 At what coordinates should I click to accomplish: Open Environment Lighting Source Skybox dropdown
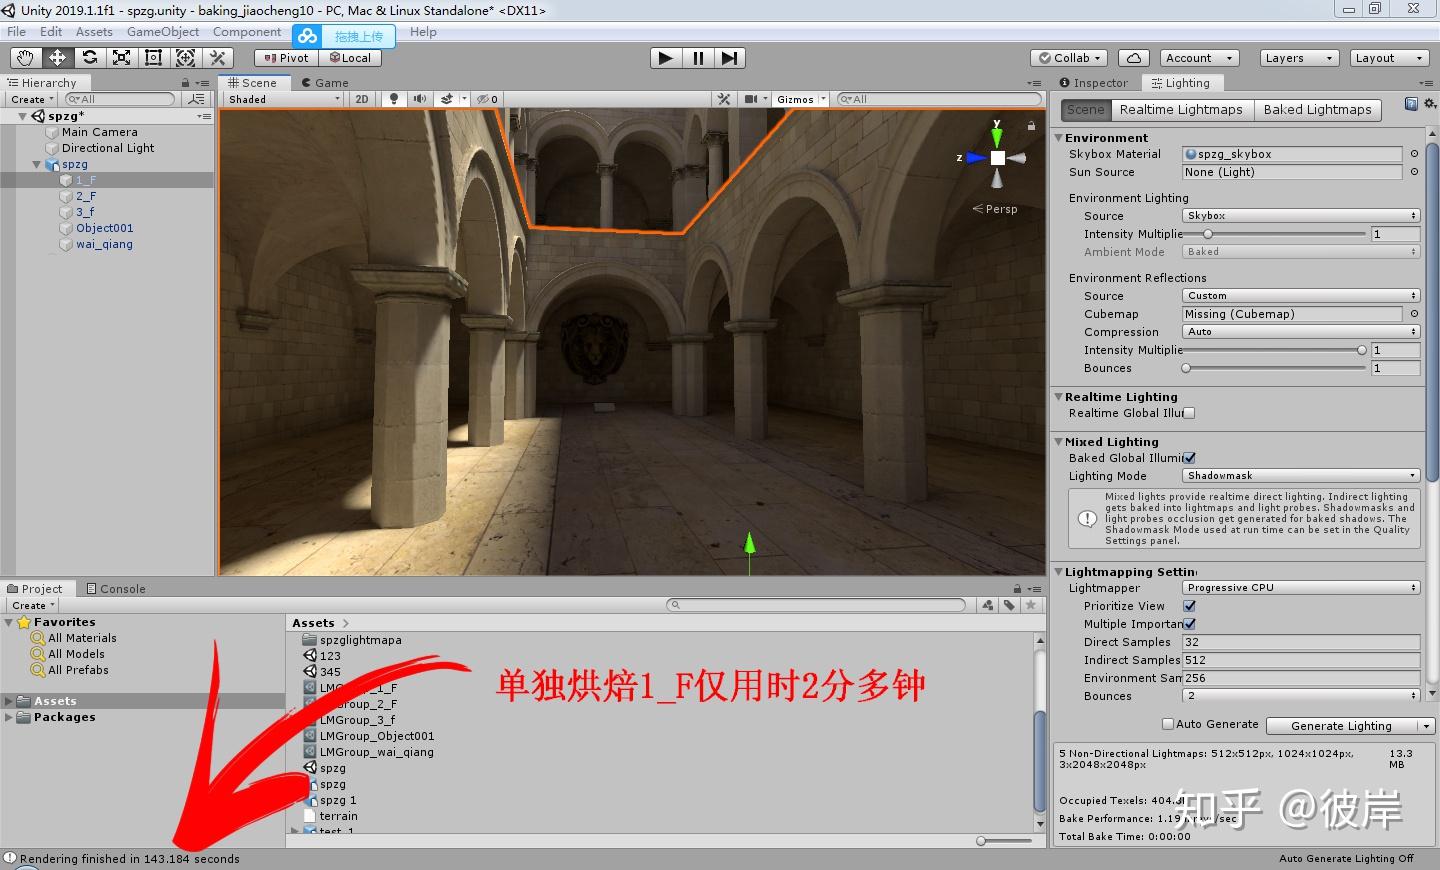(1301, 216)
